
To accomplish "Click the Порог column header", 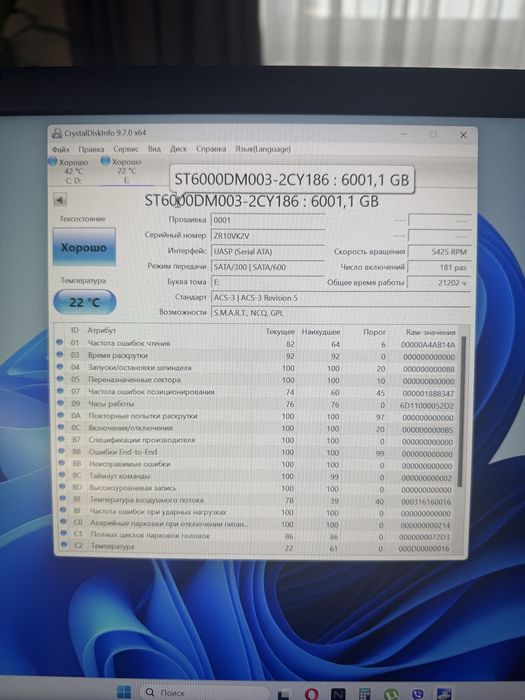I will coord(374,332).
